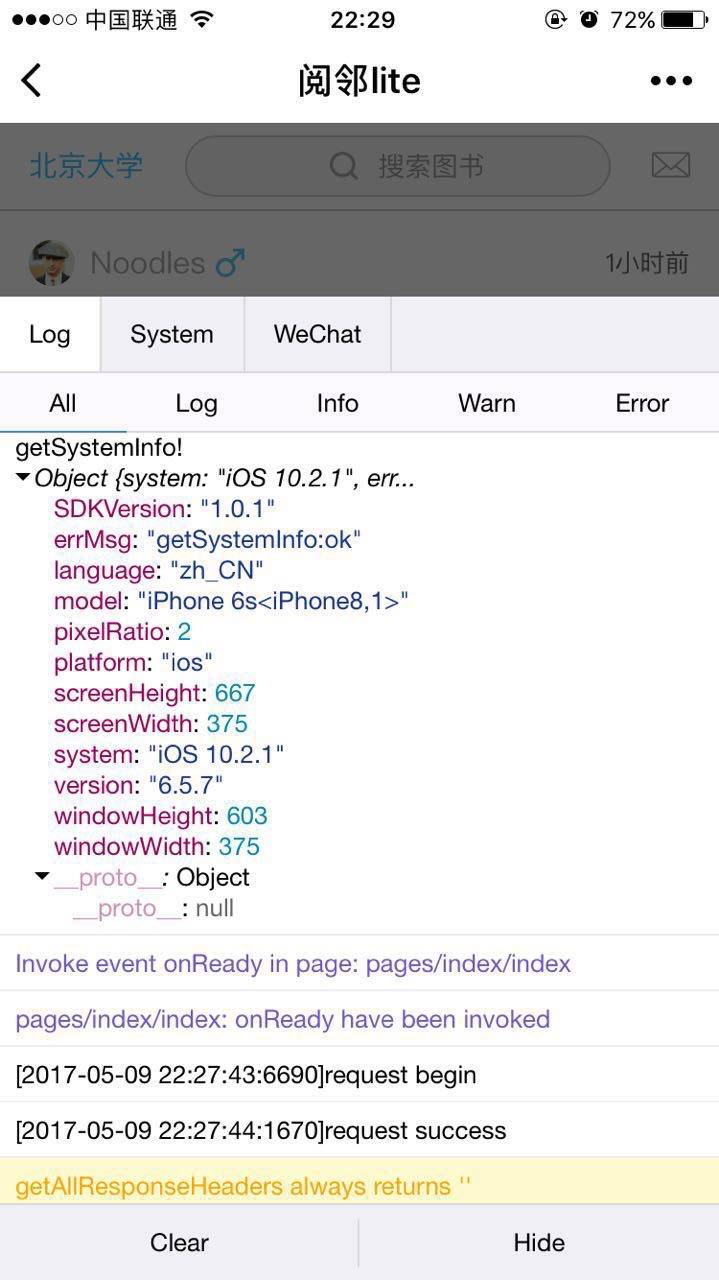Open the envelope messages icon

point(670,165)
